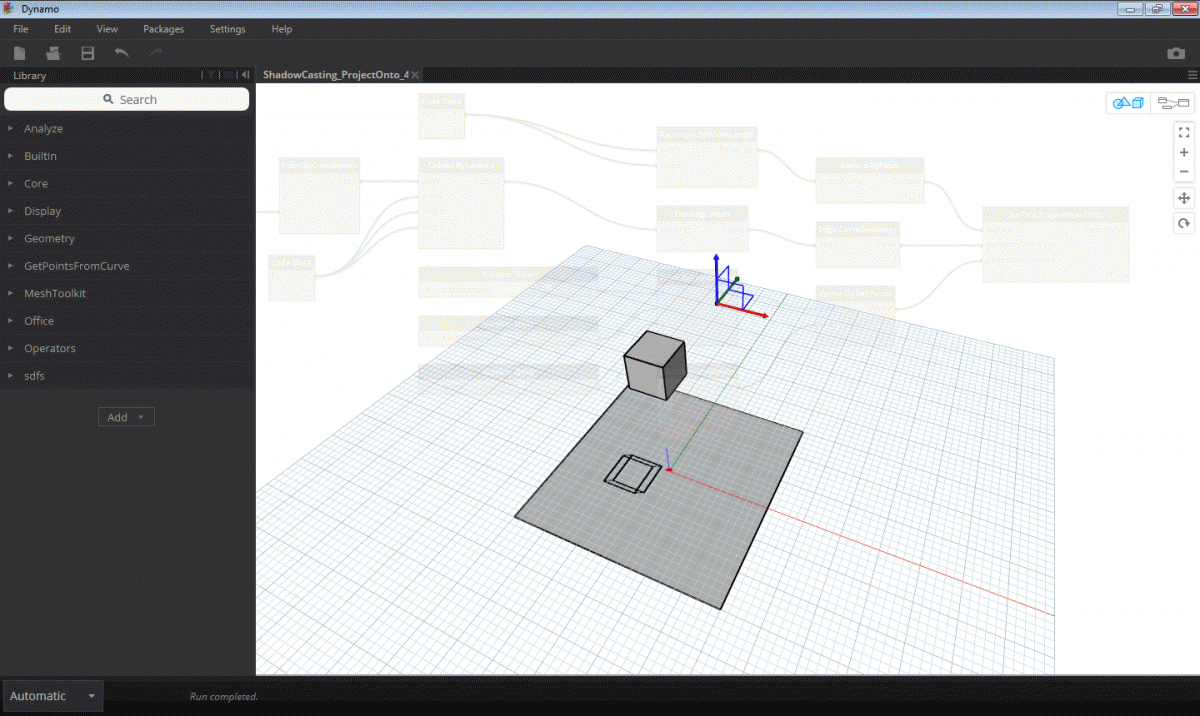Select the pan tool in the viewport

[1184, 198]
